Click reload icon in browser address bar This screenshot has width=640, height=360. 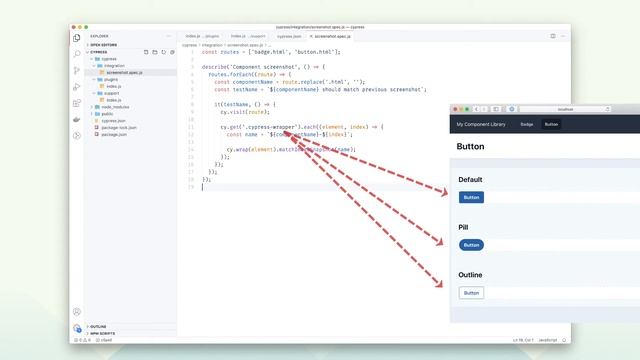coord(607,109)
